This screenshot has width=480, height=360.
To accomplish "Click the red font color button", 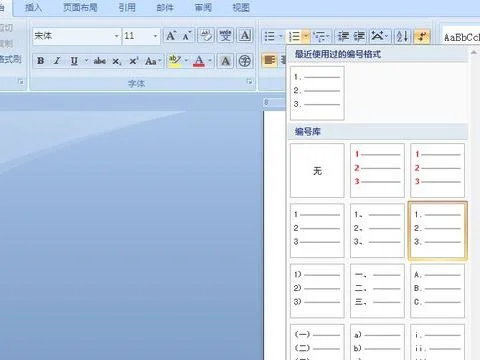I will click(x=199, y=61).
